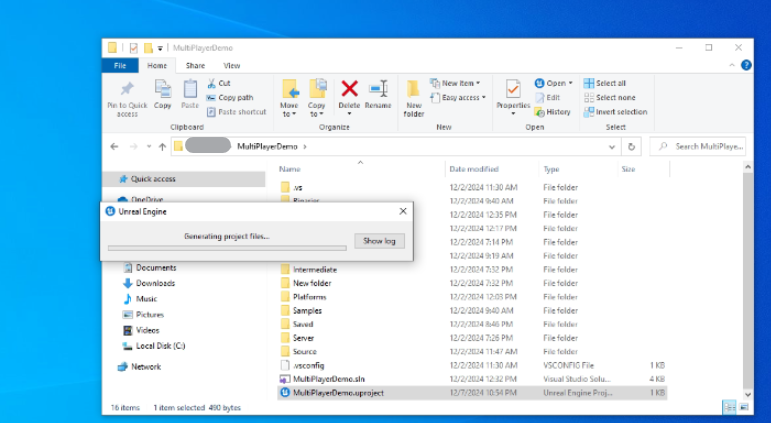Click the Generating project files progress bar
This screenshot has width=771, height=423.
pos(227,248)
